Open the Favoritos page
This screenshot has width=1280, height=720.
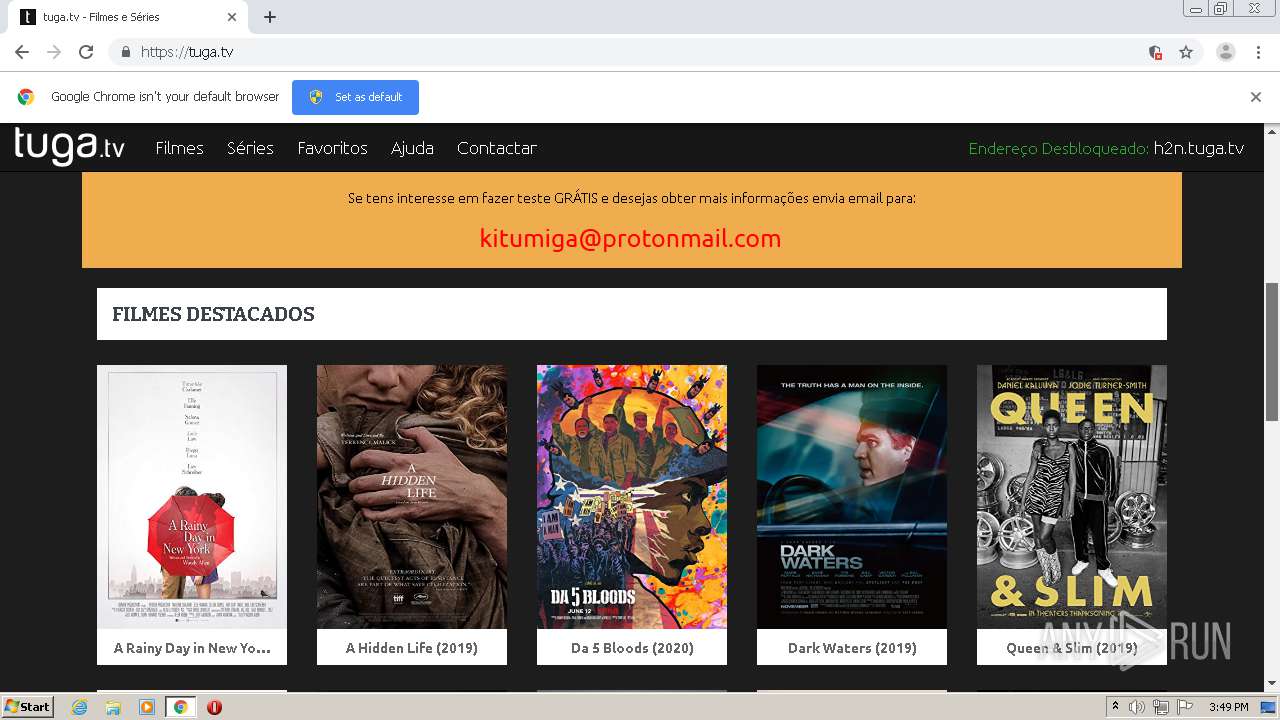point(332,148)
